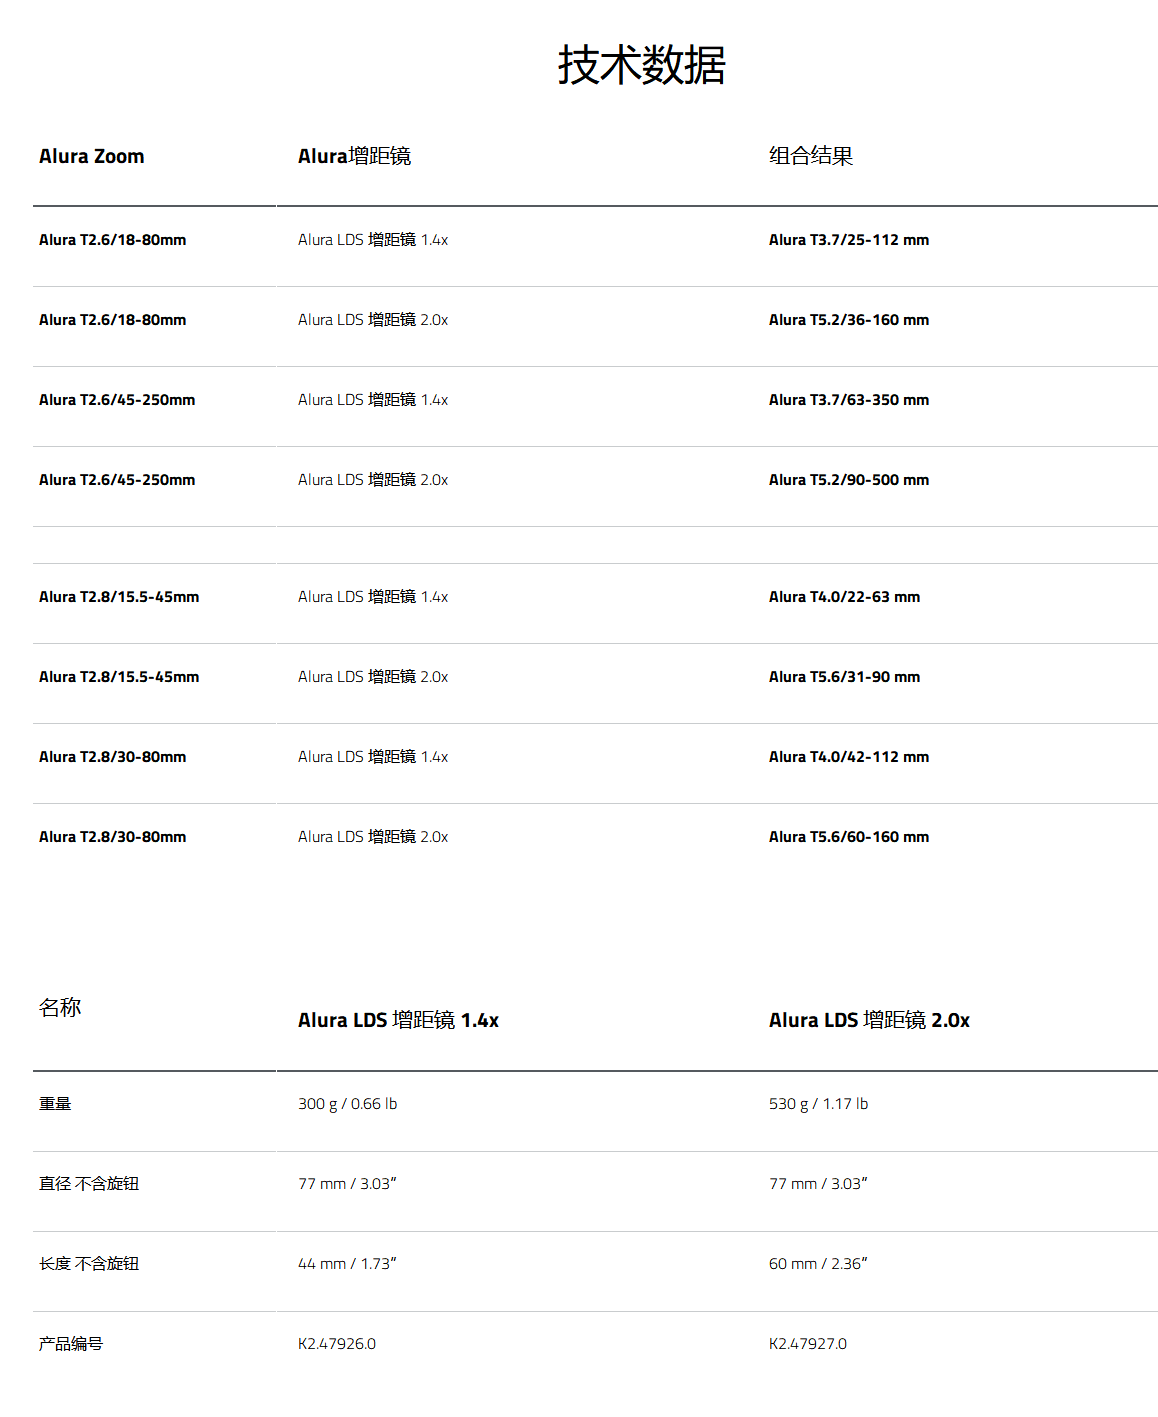This screenshot has width=1158, height=1417.
Task: Click the result Alura T5.6/60-160 mm
Action: [x=849, y=837]
